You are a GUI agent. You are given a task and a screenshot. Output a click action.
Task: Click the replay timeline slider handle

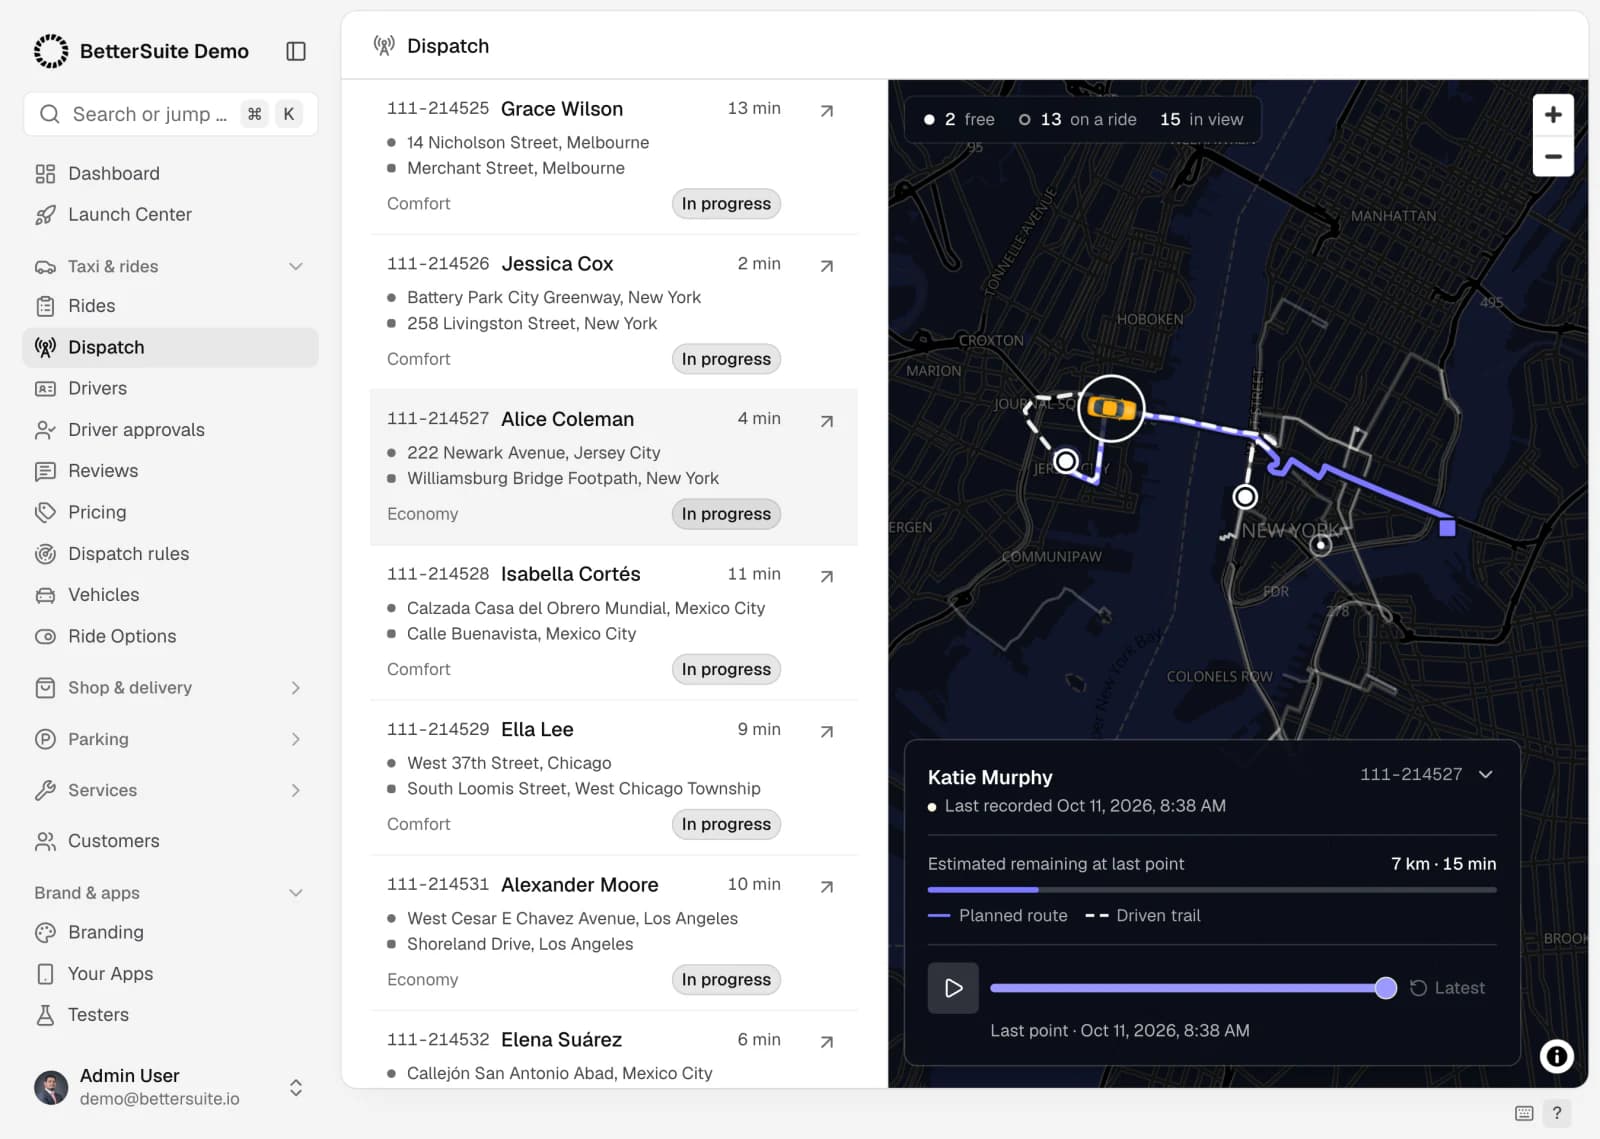coord(1385,988)
